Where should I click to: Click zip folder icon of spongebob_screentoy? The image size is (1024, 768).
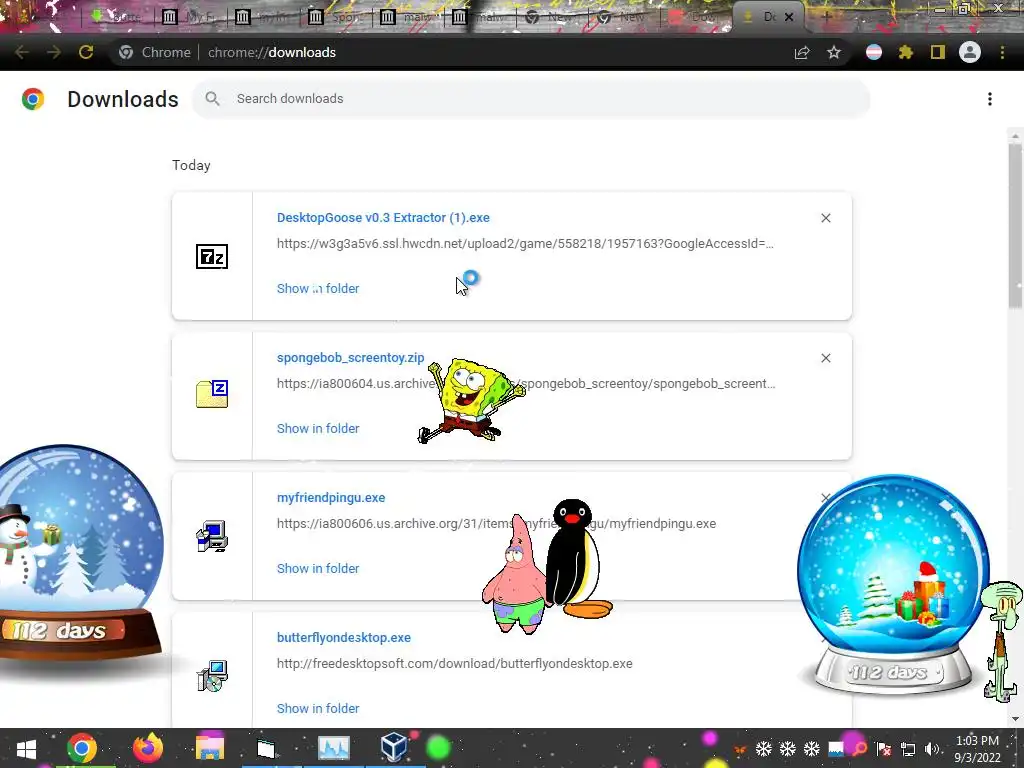pyautogui.click(x=212, y=394)
